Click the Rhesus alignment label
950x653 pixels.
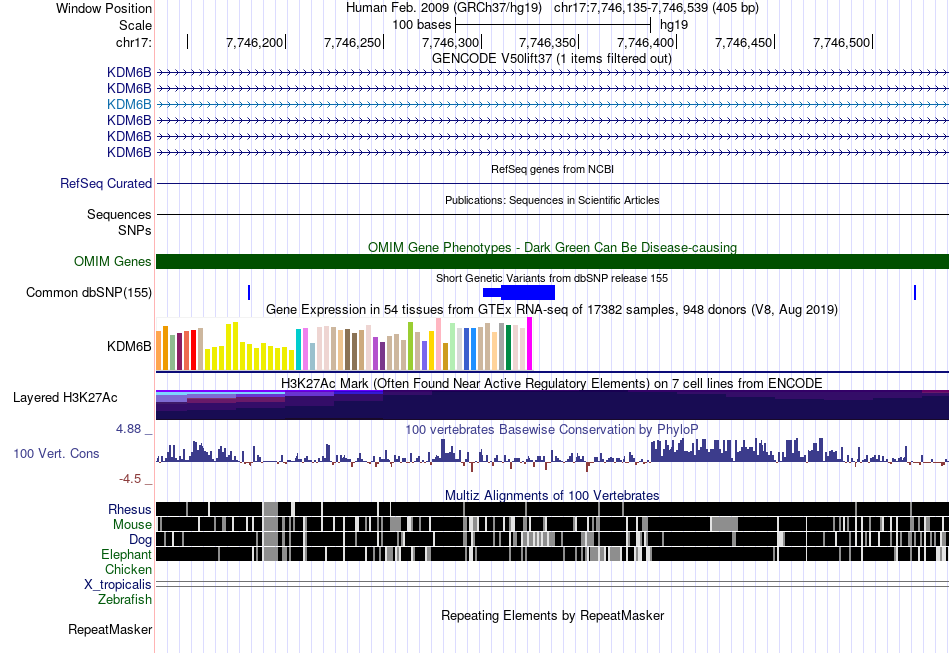tap(130, 509)
